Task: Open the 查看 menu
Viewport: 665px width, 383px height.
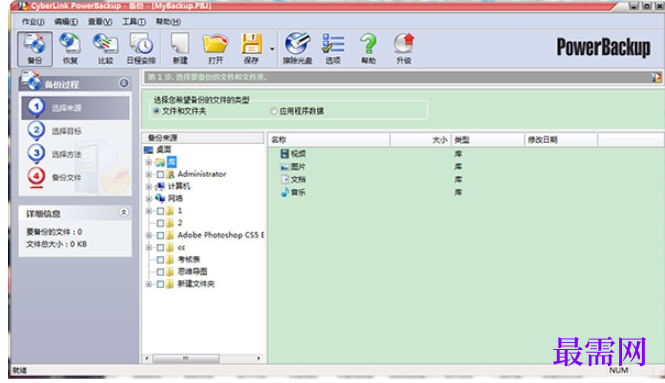Action: (x=100, y=22)
